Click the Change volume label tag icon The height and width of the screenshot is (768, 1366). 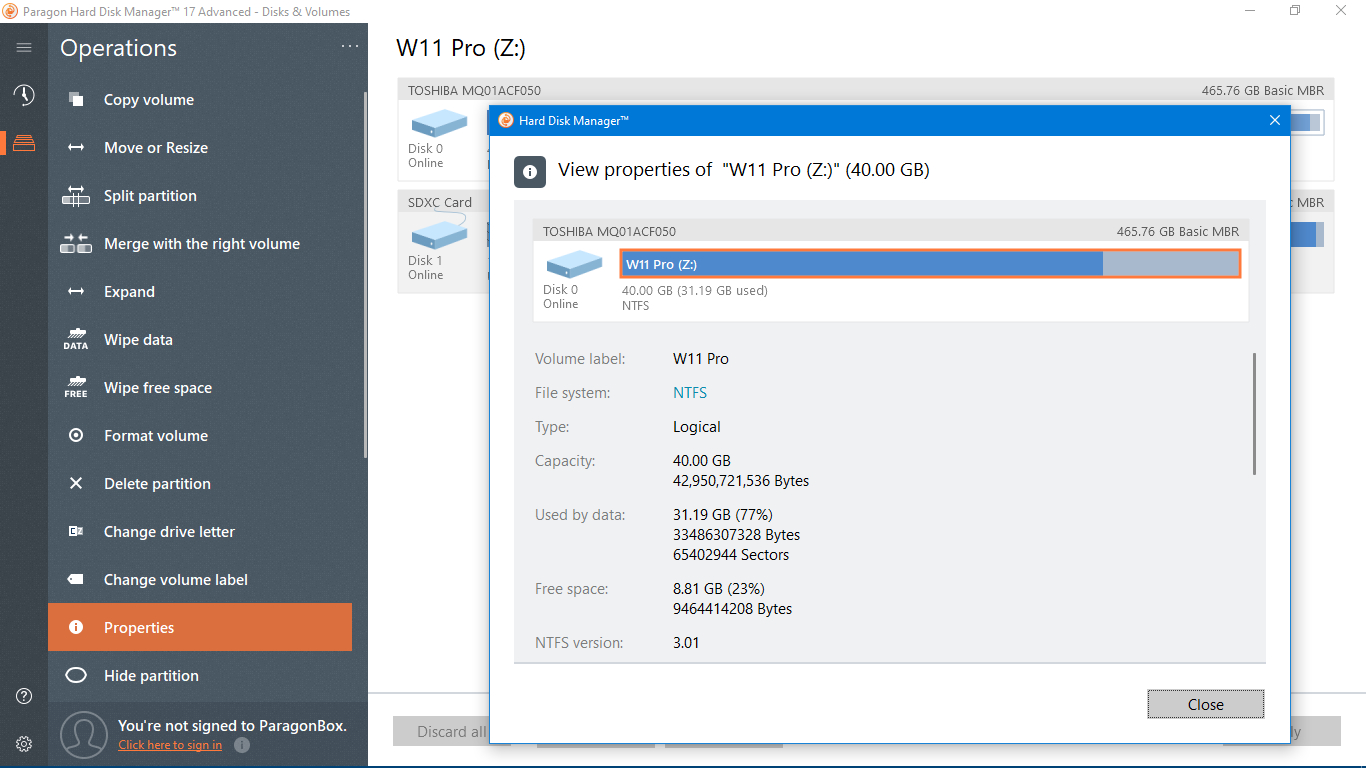click(76, 579)
